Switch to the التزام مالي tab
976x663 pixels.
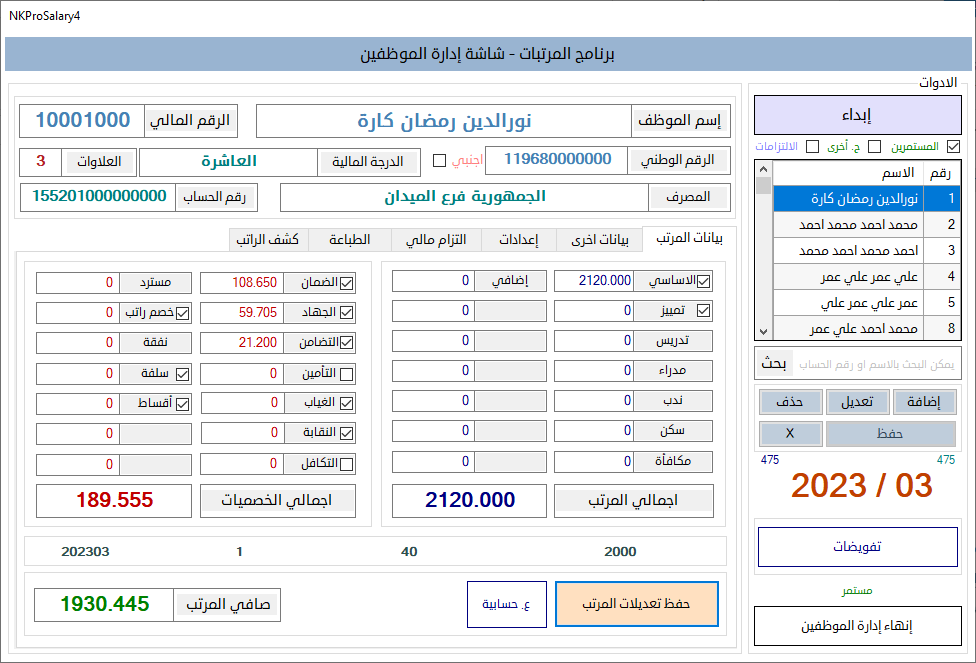click(436, 240)
